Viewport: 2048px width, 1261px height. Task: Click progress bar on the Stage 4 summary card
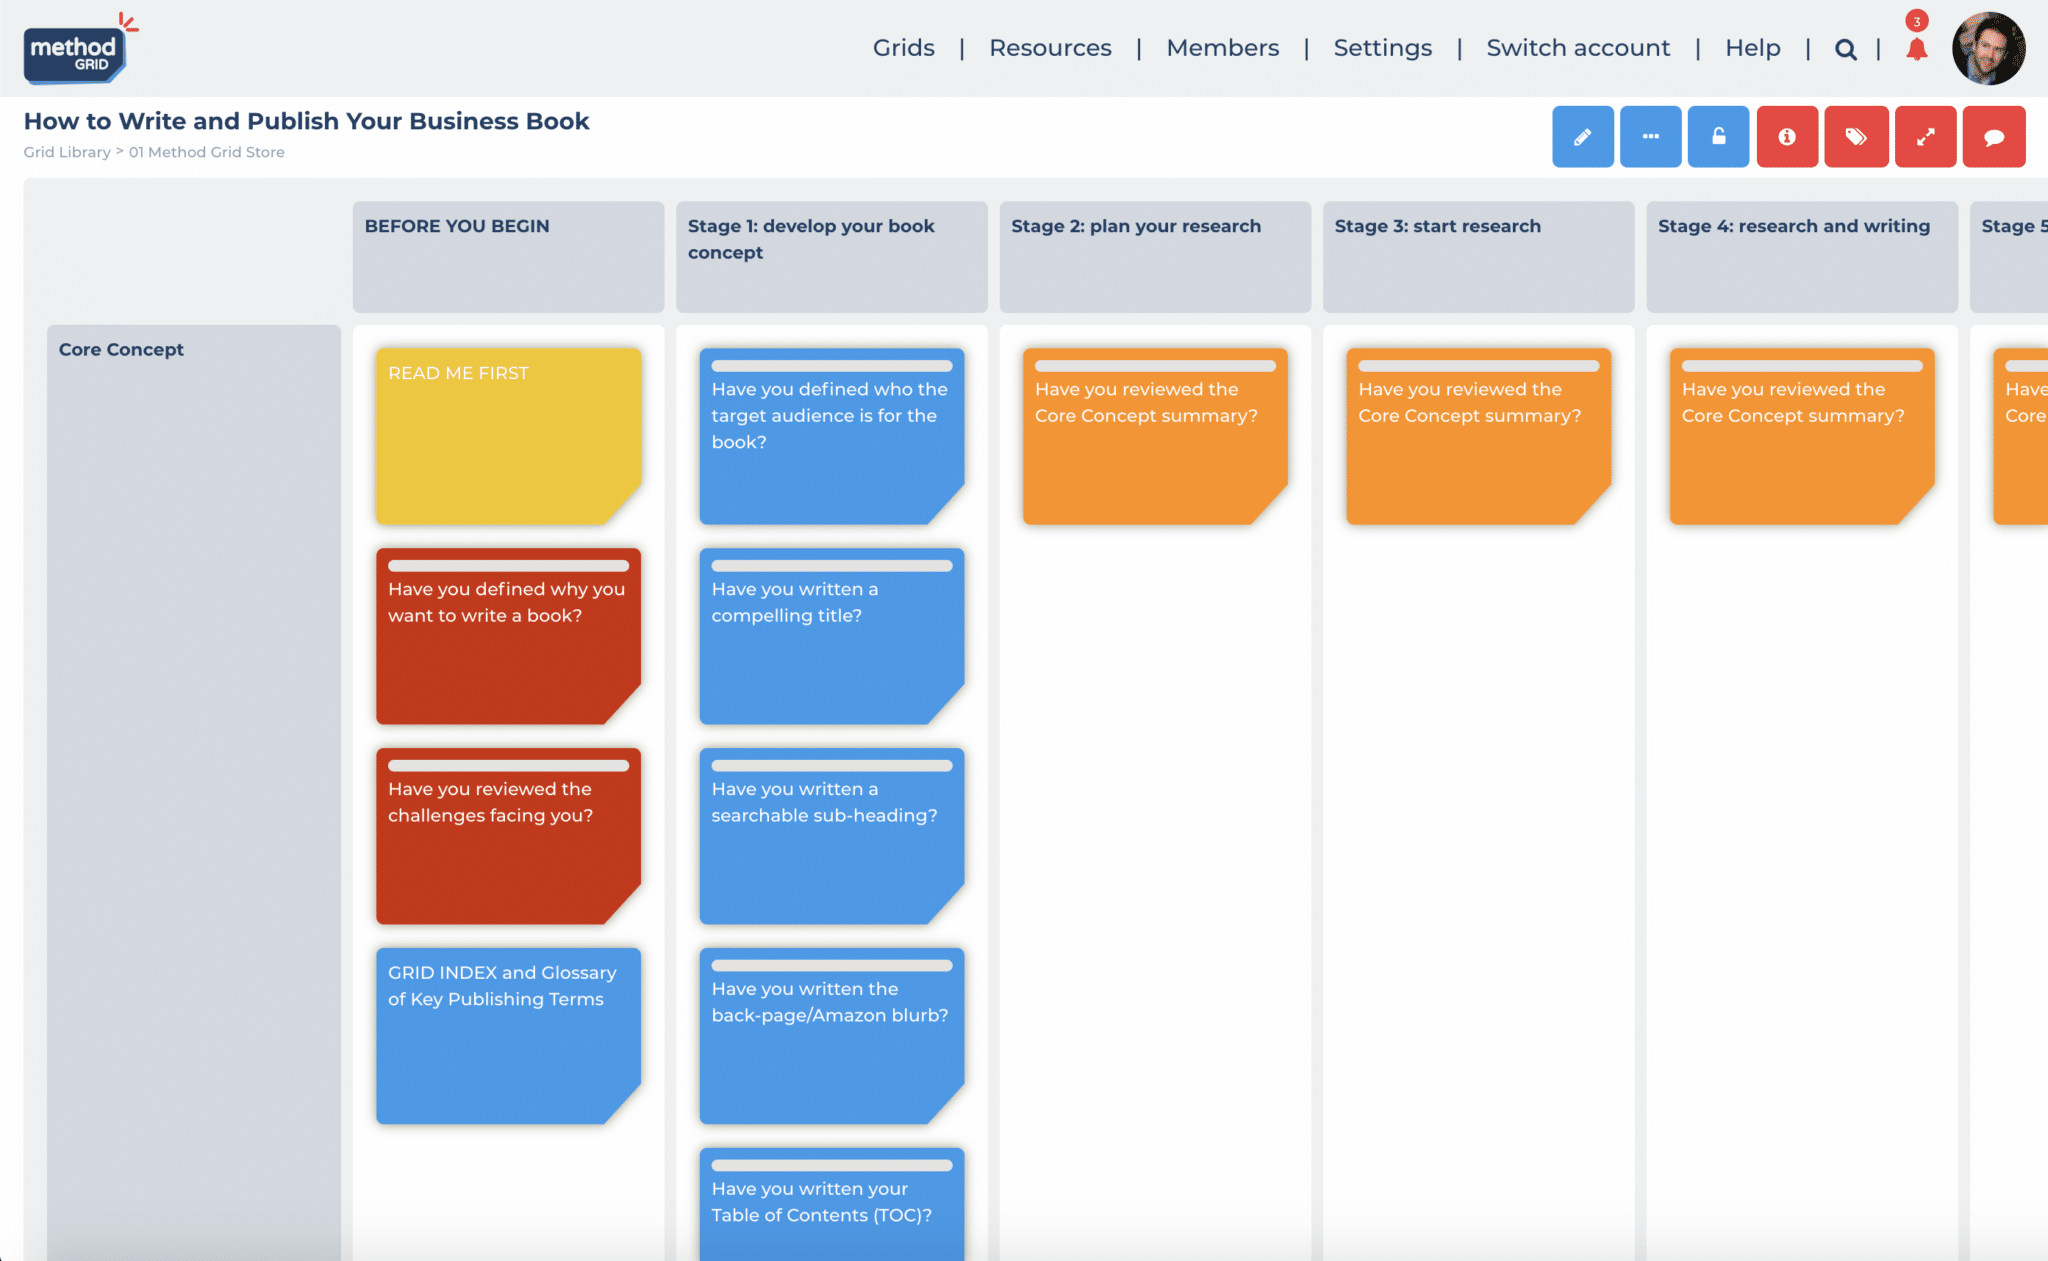coord(1801,366)
